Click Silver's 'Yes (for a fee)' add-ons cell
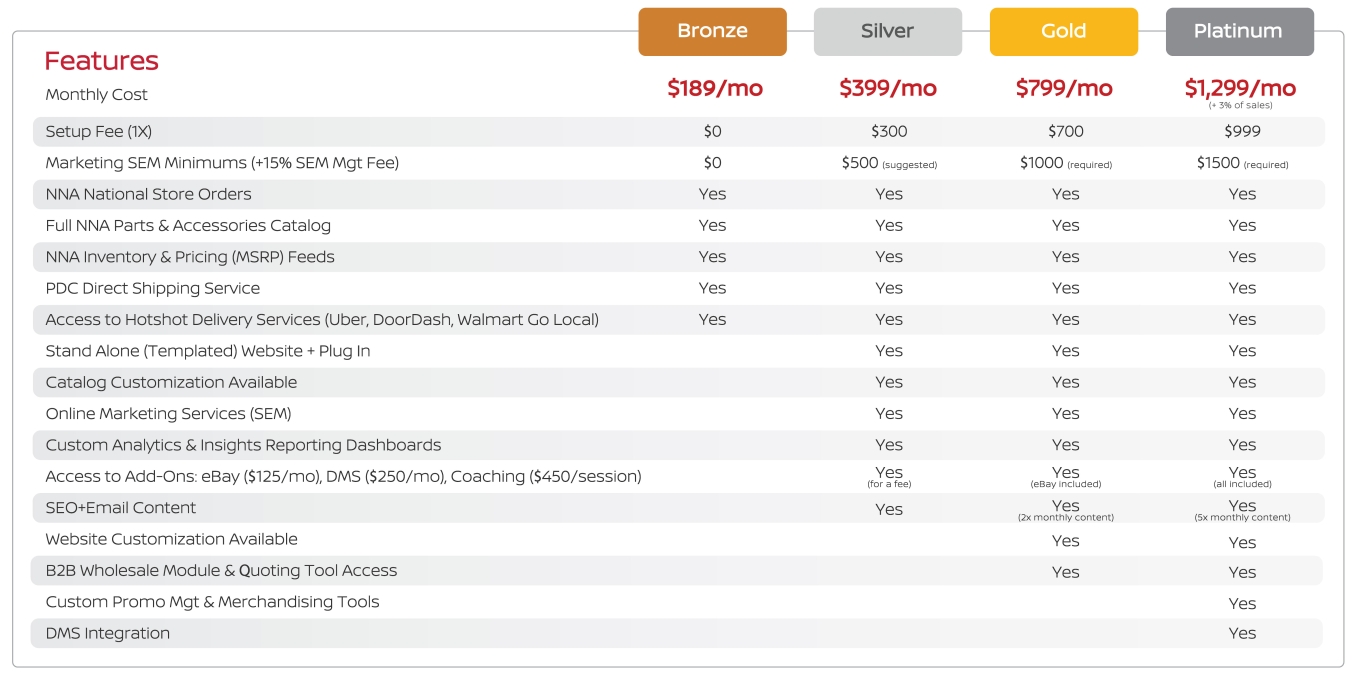 click(x=888, y=476)
